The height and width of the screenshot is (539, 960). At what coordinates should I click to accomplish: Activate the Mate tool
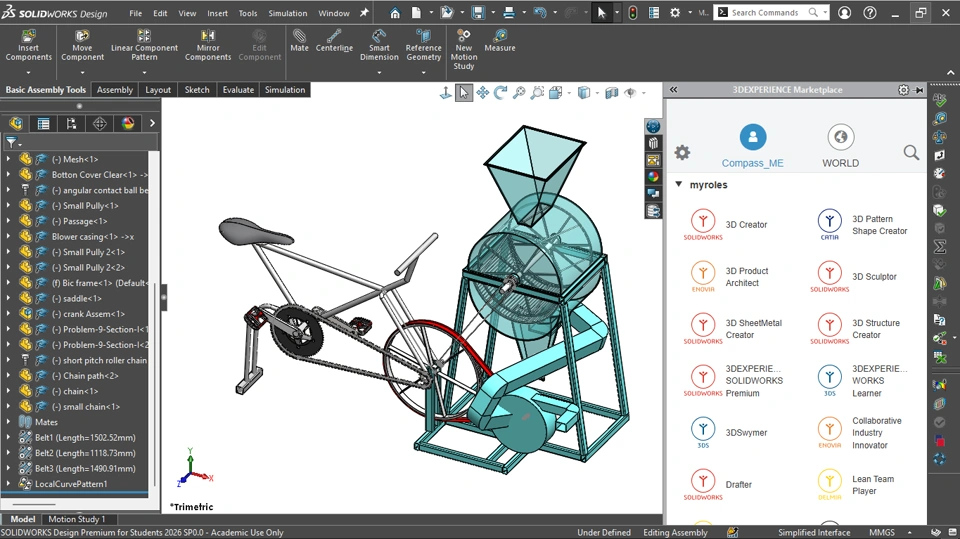pyautogui.click(x=299, y=40)
